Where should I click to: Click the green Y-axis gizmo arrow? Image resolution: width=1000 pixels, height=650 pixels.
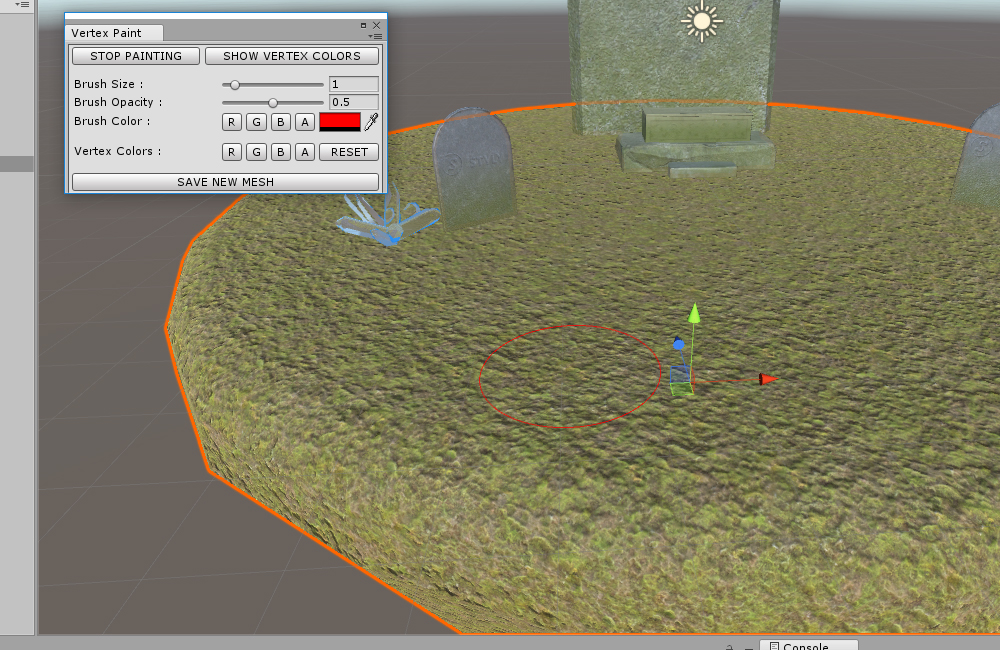pos(695,313)
